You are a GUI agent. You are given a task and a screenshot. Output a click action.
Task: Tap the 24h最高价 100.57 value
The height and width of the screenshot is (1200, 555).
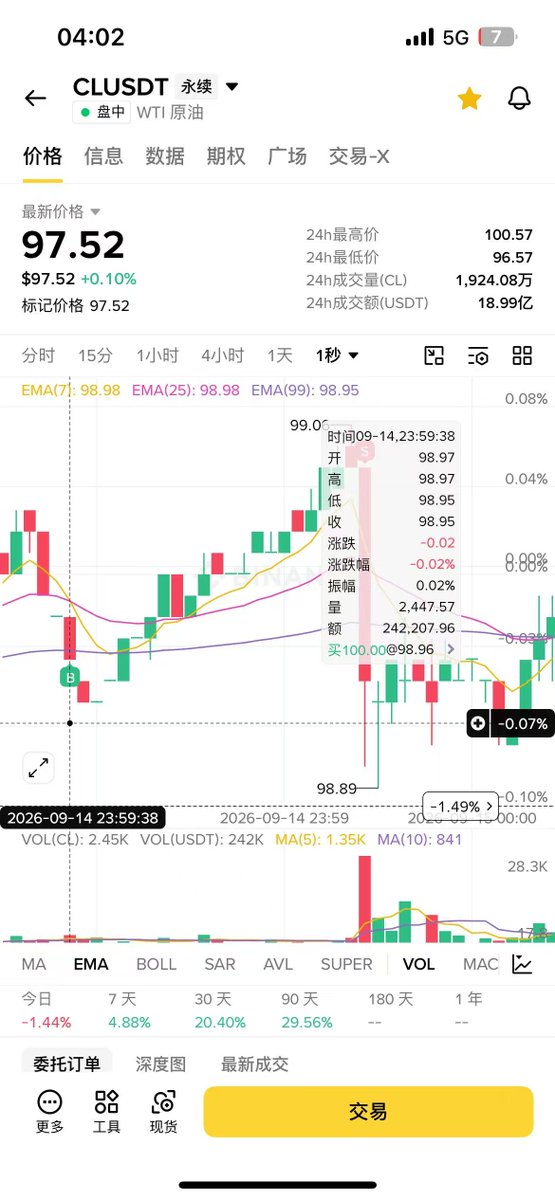pyautogui.click(x=508, y=235)
